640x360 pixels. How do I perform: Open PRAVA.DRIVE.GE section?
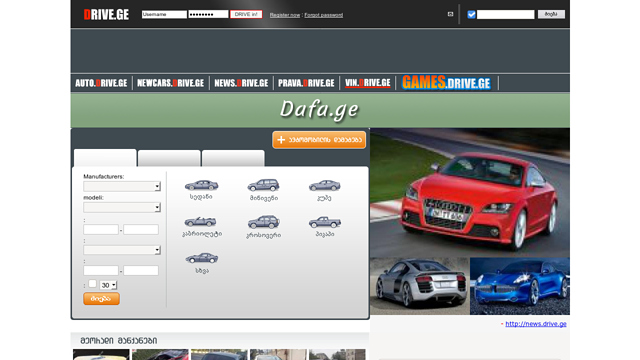pos(306,83)
